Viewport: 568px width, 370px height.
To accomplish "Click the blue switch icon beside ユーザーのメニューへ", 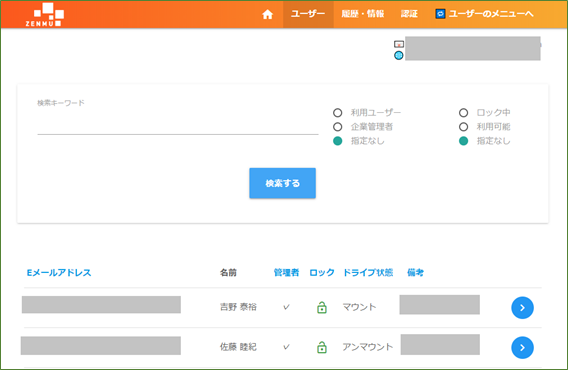I will coord(440,14).
